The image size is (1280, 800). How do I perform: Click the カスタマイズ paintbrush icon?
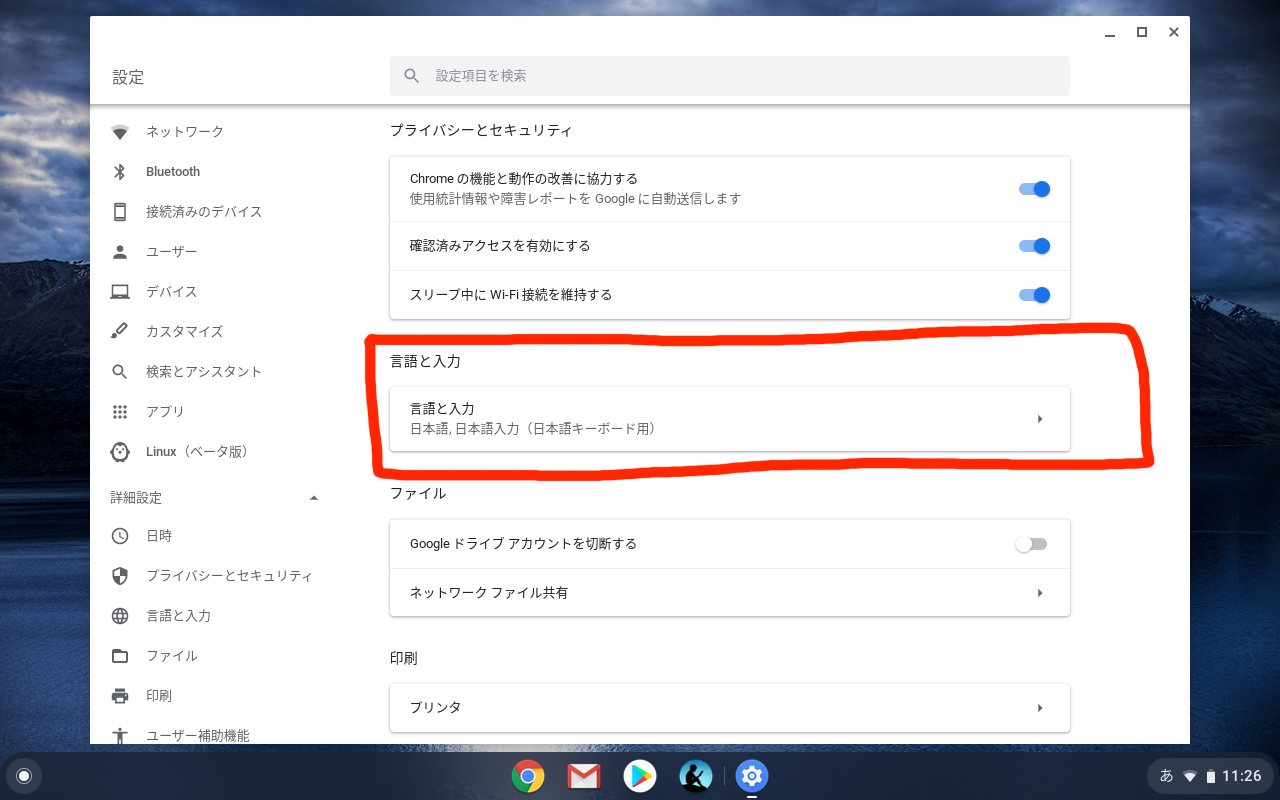point(120,331)
